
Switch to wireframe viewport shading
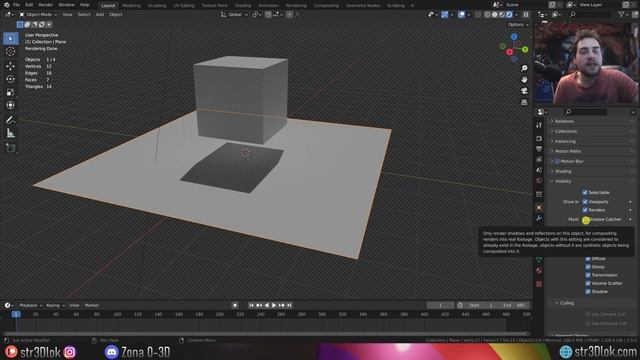[487, 15]
